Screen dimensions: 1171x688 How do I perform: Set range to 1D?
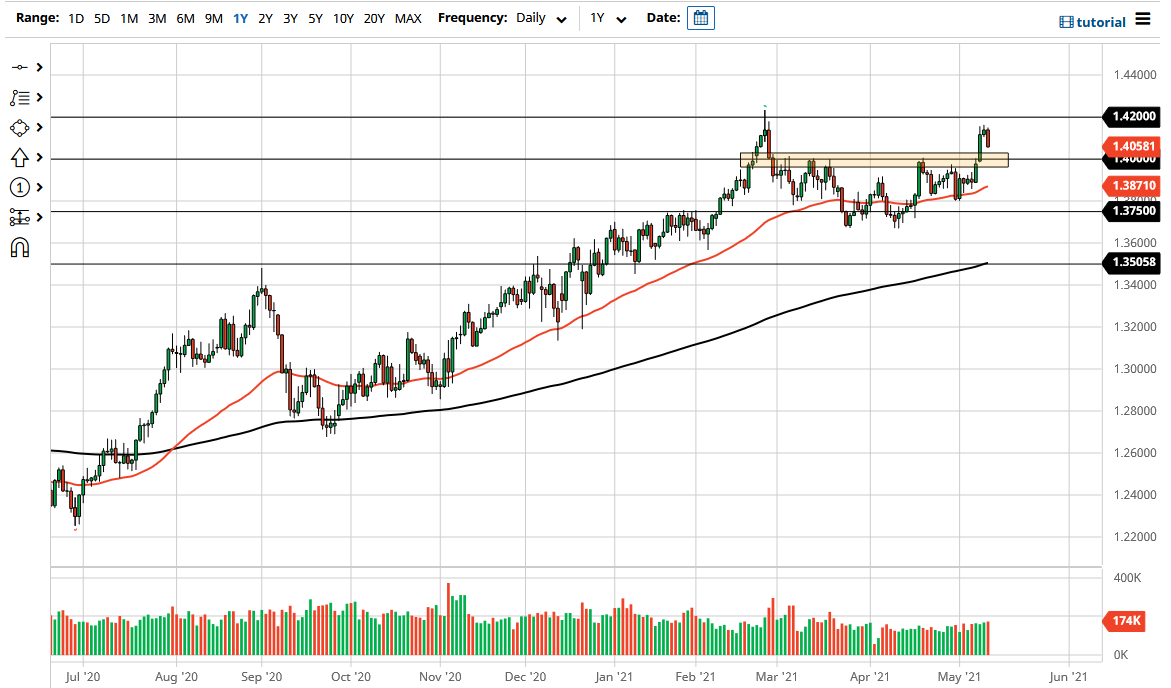76,19
